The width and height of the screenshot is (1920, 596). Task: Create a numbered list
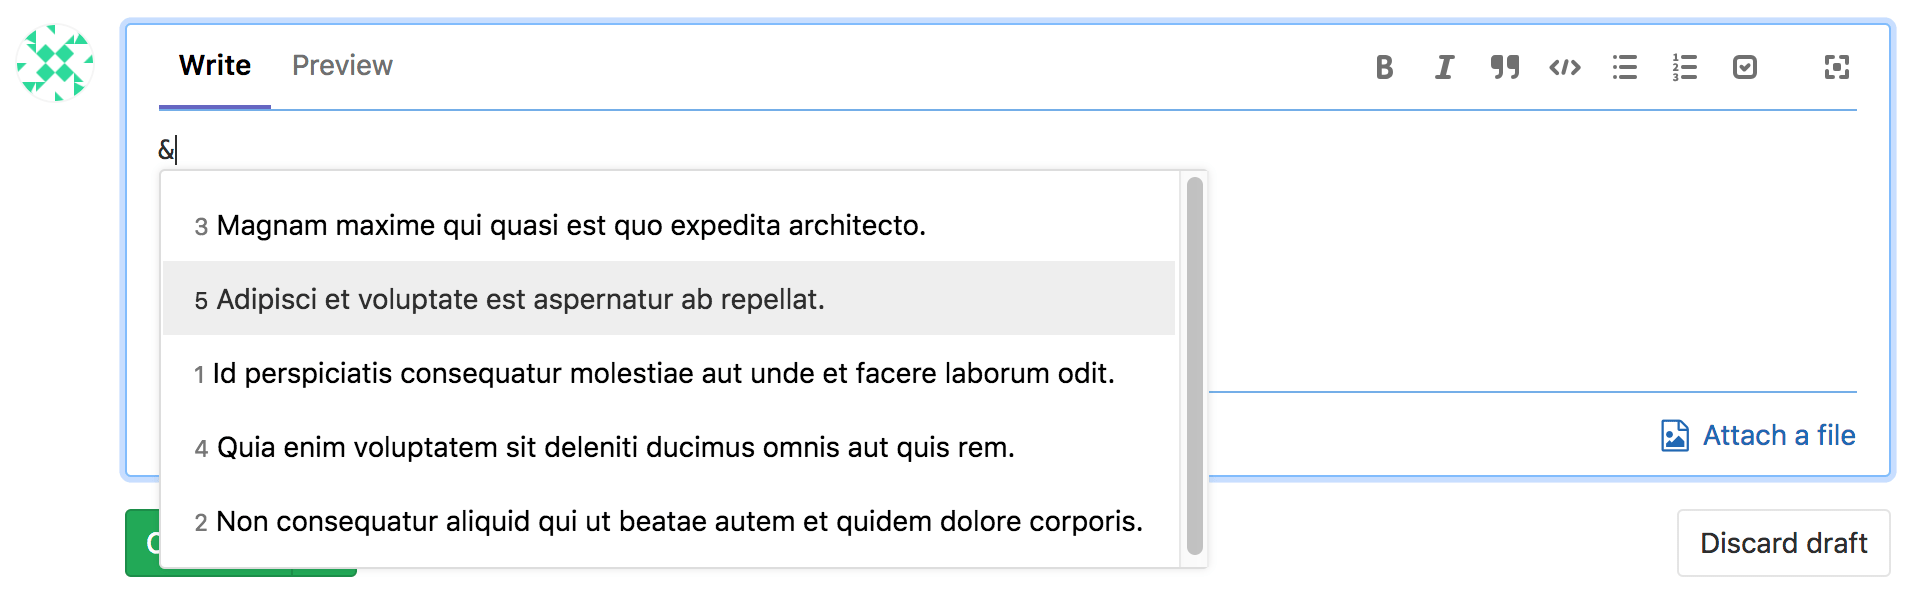tap(1684, 67)
